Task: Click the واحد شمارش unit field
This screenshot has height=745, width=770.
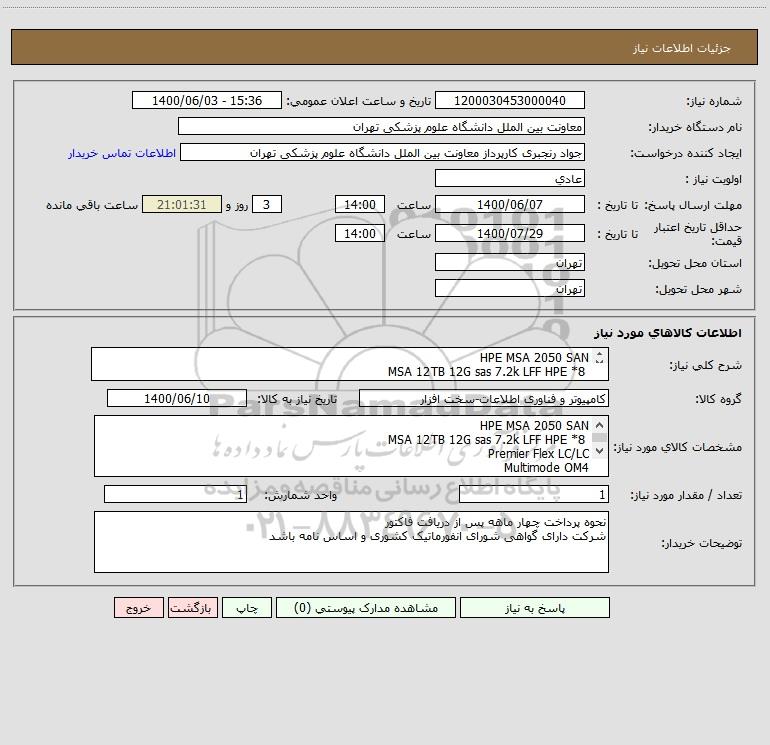Action: [x=175, y=494]
